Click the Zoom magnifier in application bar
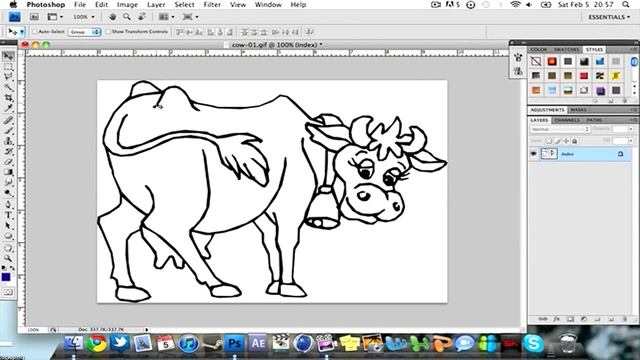 coord(127,17)
